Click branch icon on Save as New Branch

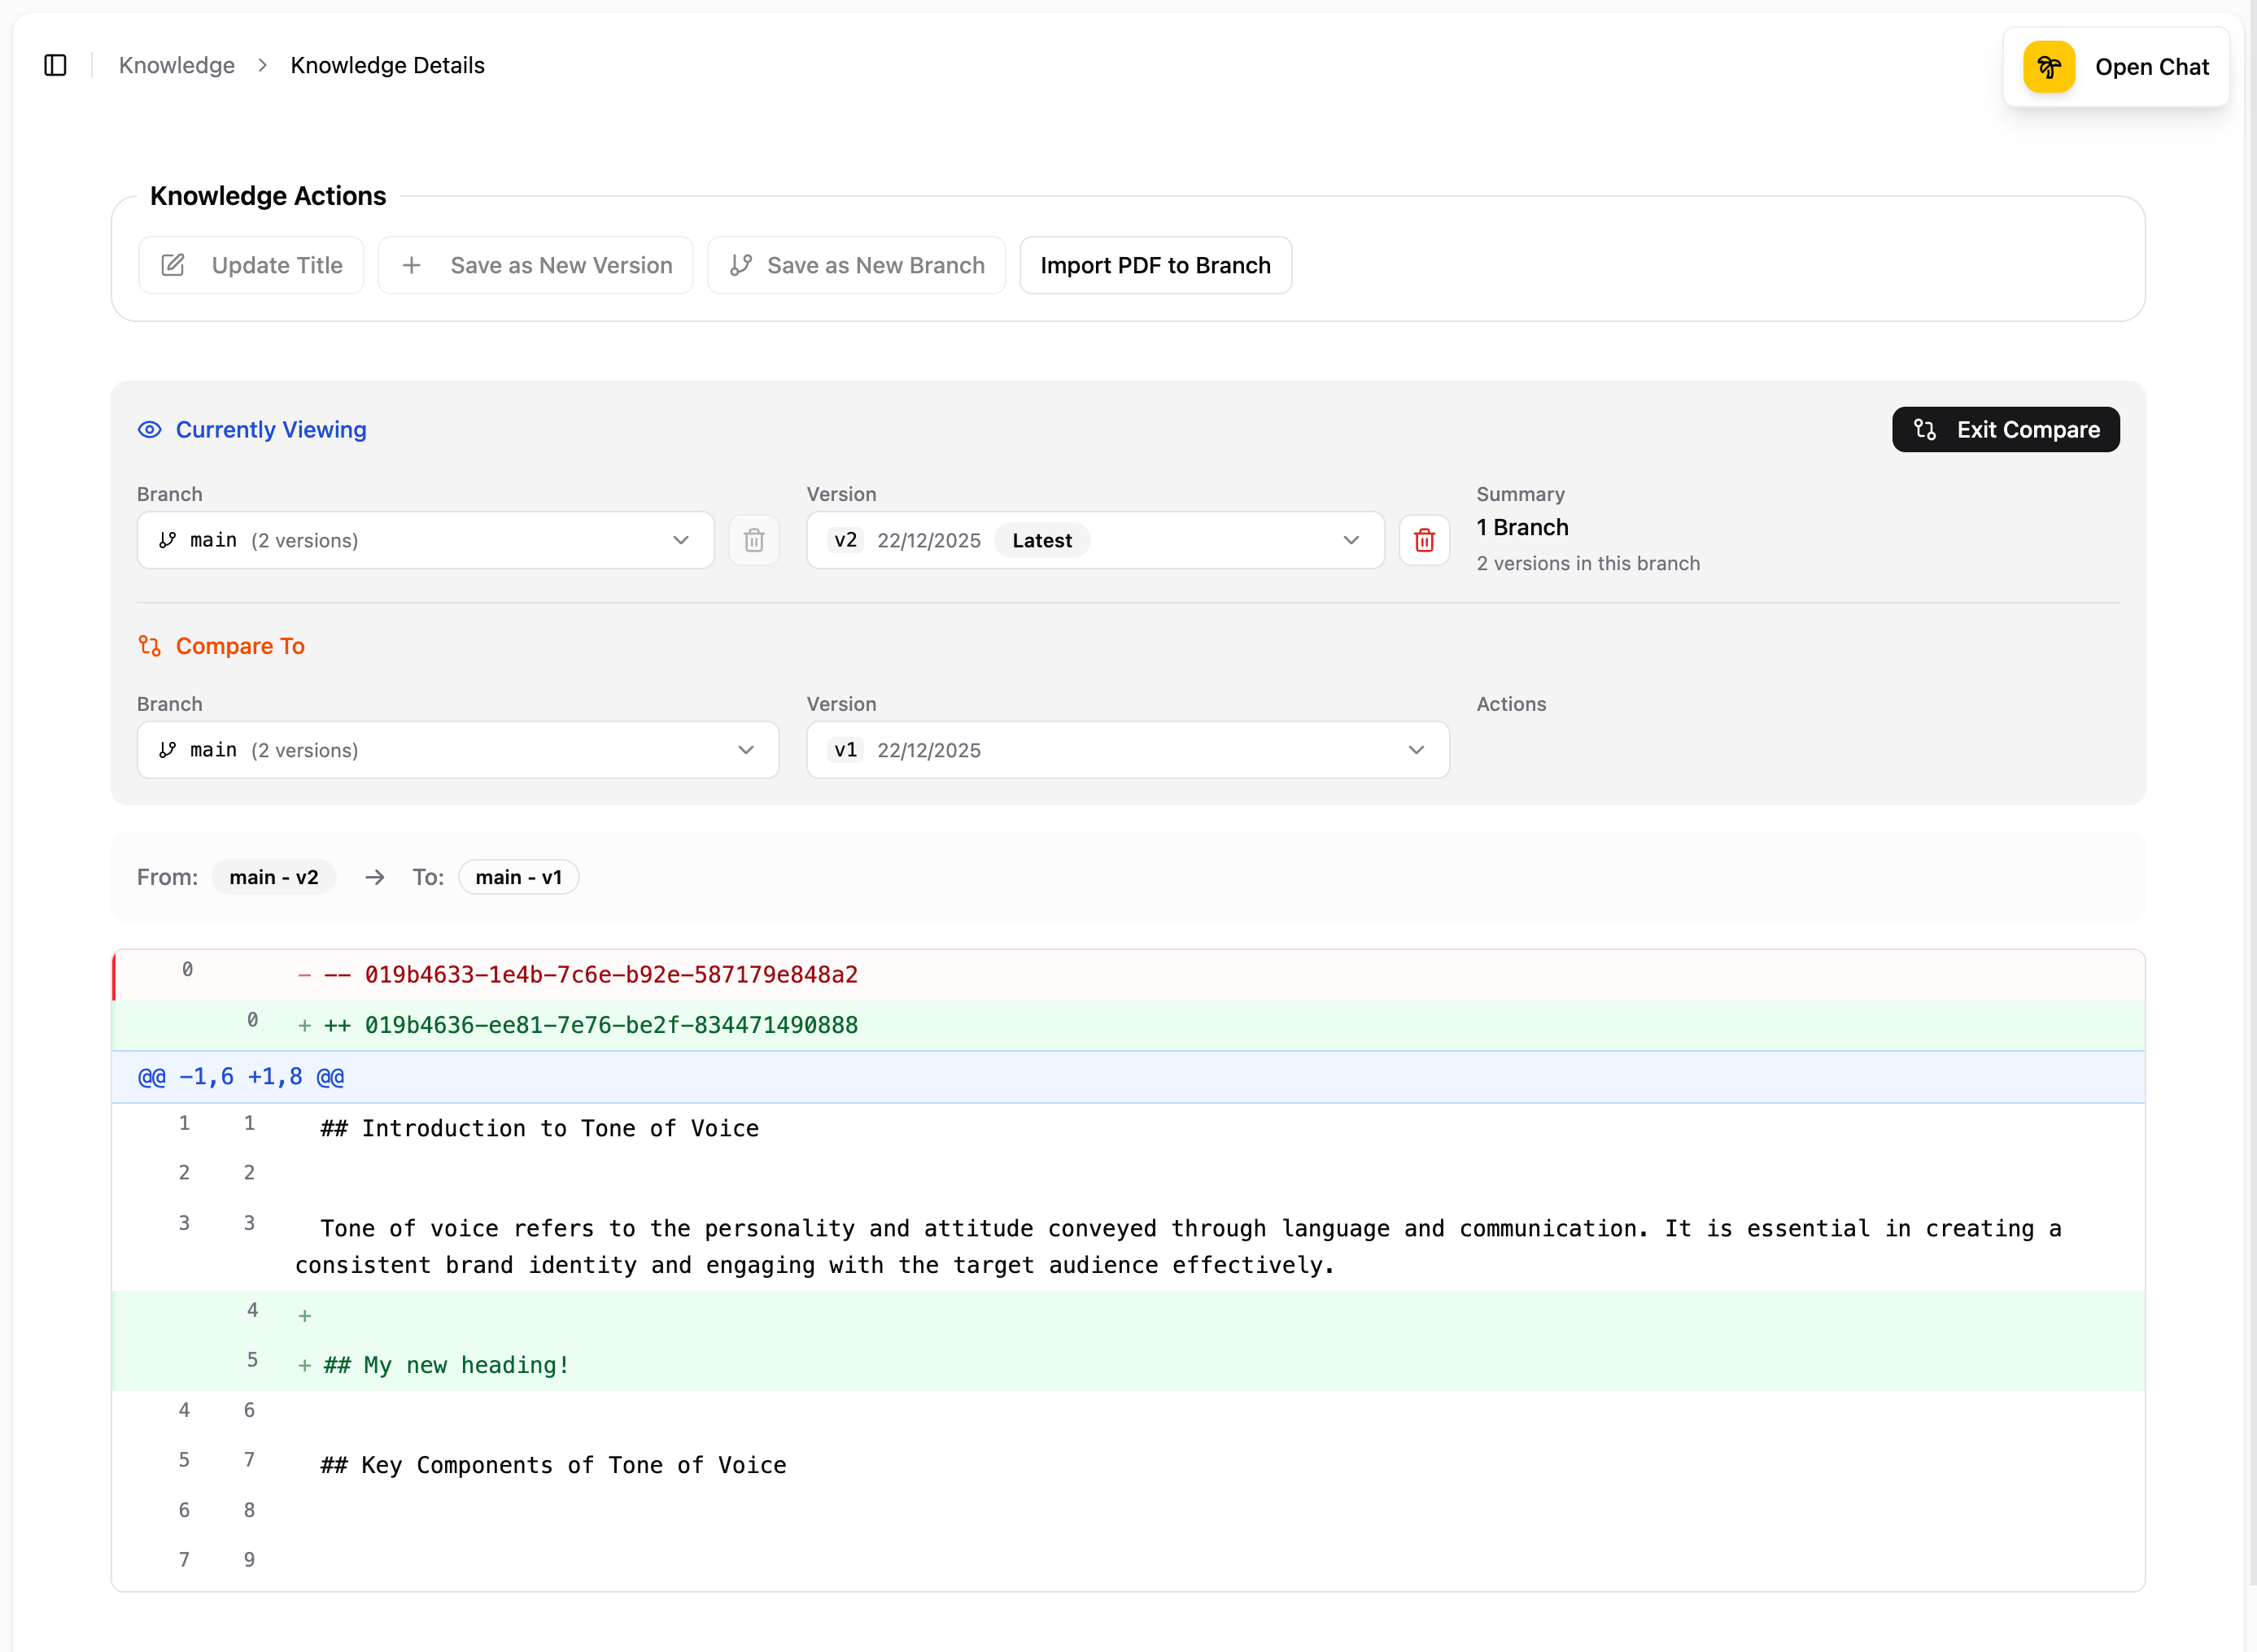(x=740, y=265)
